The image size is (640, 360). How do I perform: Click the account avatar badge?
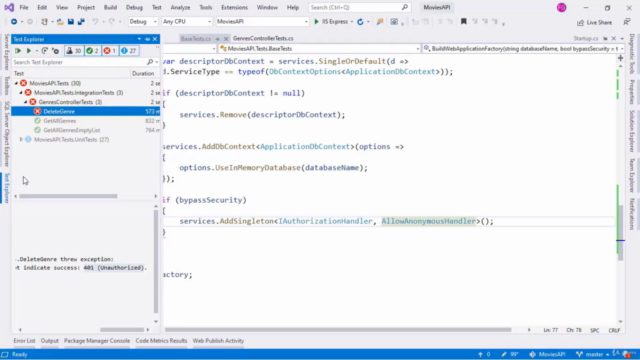[x=562, y=7]
